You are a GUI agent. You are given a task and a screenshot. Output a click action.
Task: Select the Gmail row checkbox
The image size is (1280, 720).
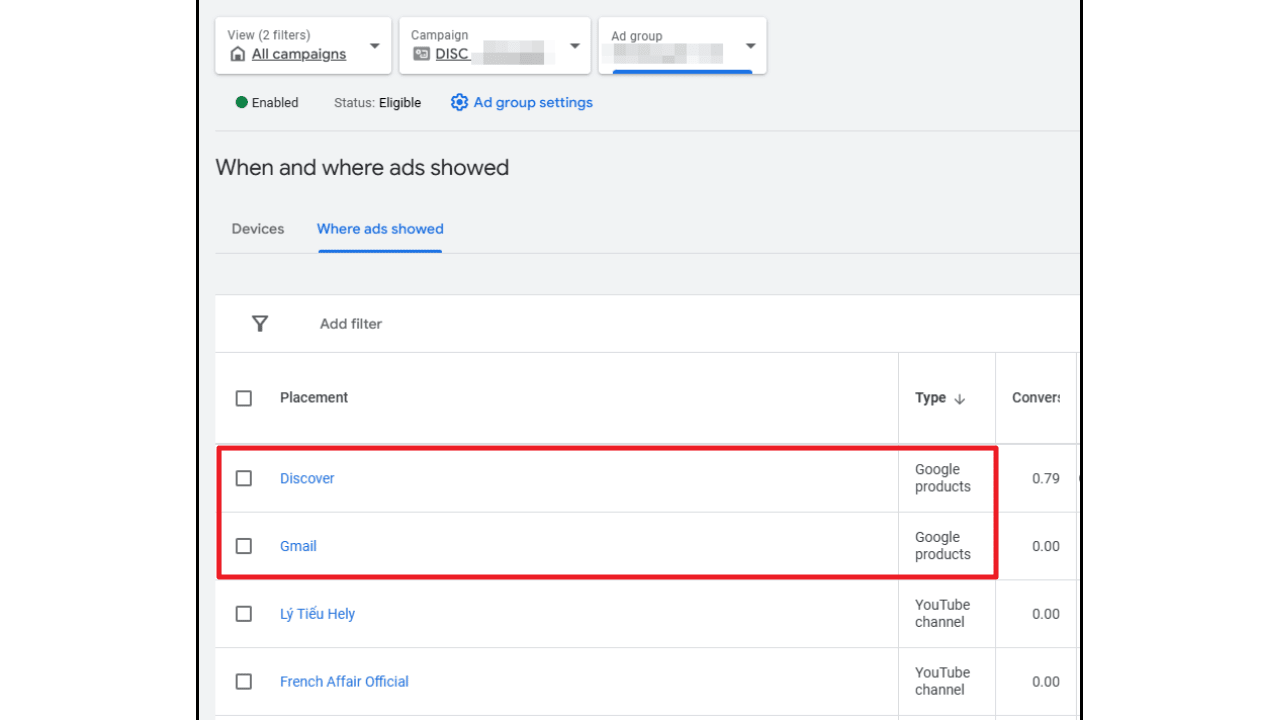pos(244,546)
